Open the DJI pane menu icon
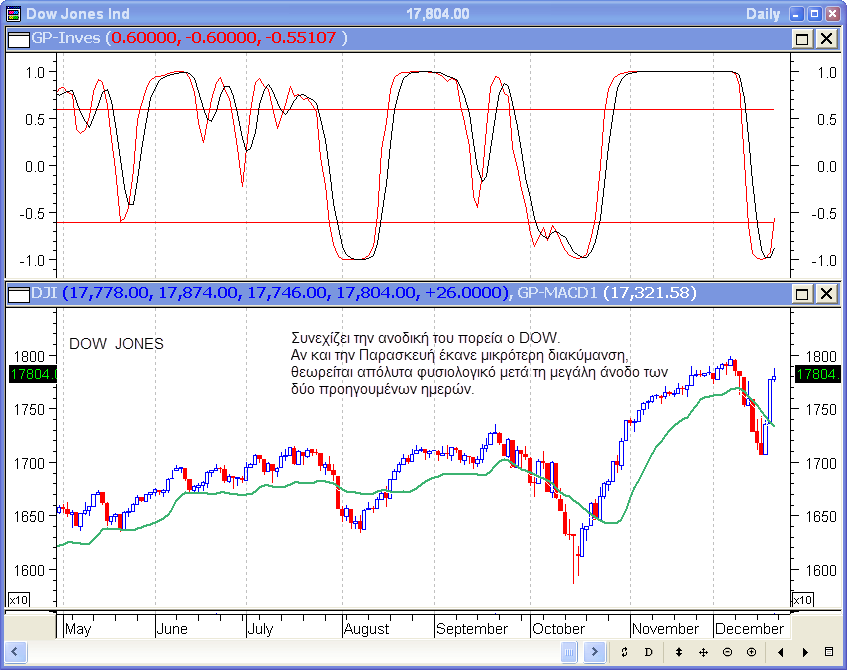The image size is (847, 670). tap(18, 293)
